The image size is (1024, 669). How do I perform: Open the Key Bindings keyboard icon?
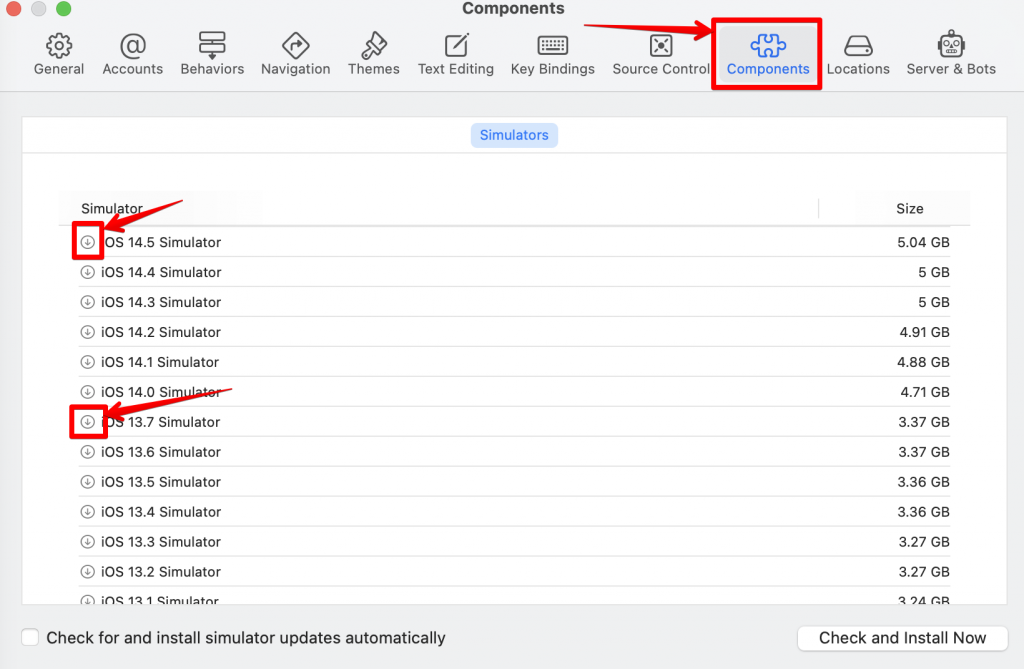(x=552, y=45)
